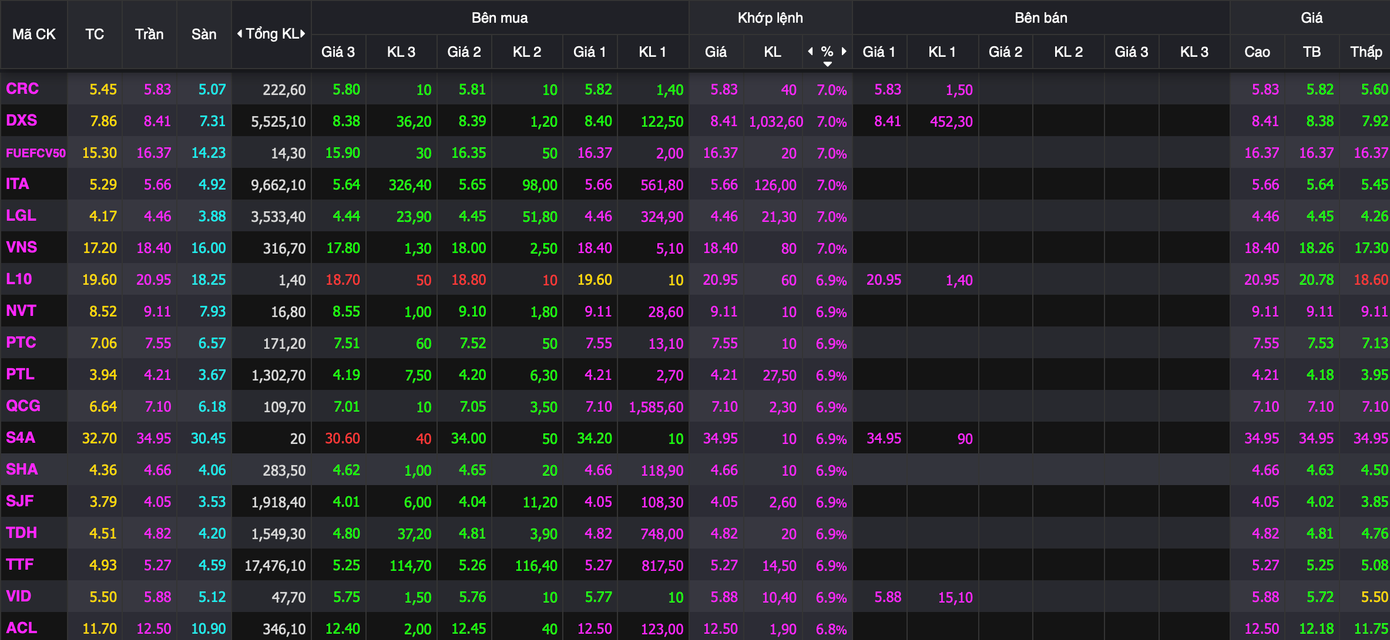This screenshot has width=1390, height=640.
Task: Click left arrow next to % column header
Action: [809, 51]
